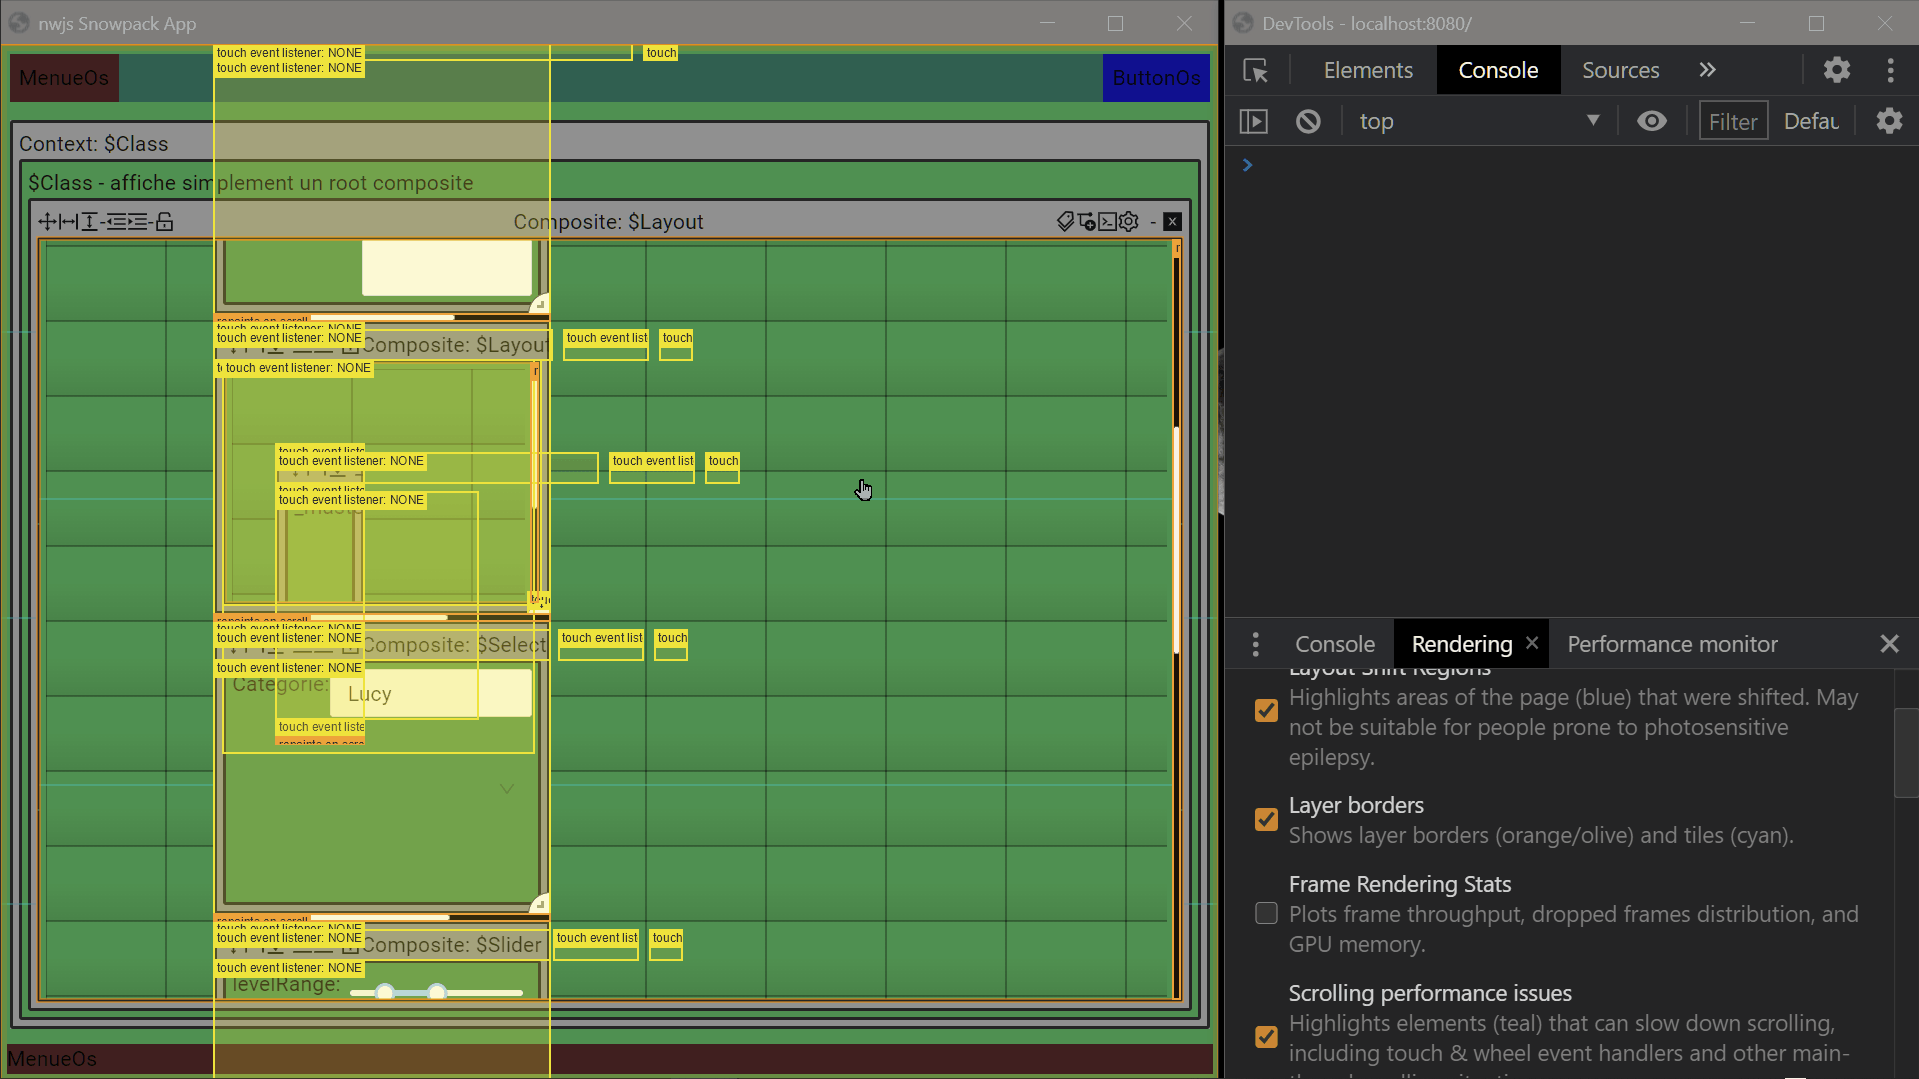
Task: Enable the Frame Rendering Stats checkbox
Action: pyautogui.click(x=1266, y=914)
